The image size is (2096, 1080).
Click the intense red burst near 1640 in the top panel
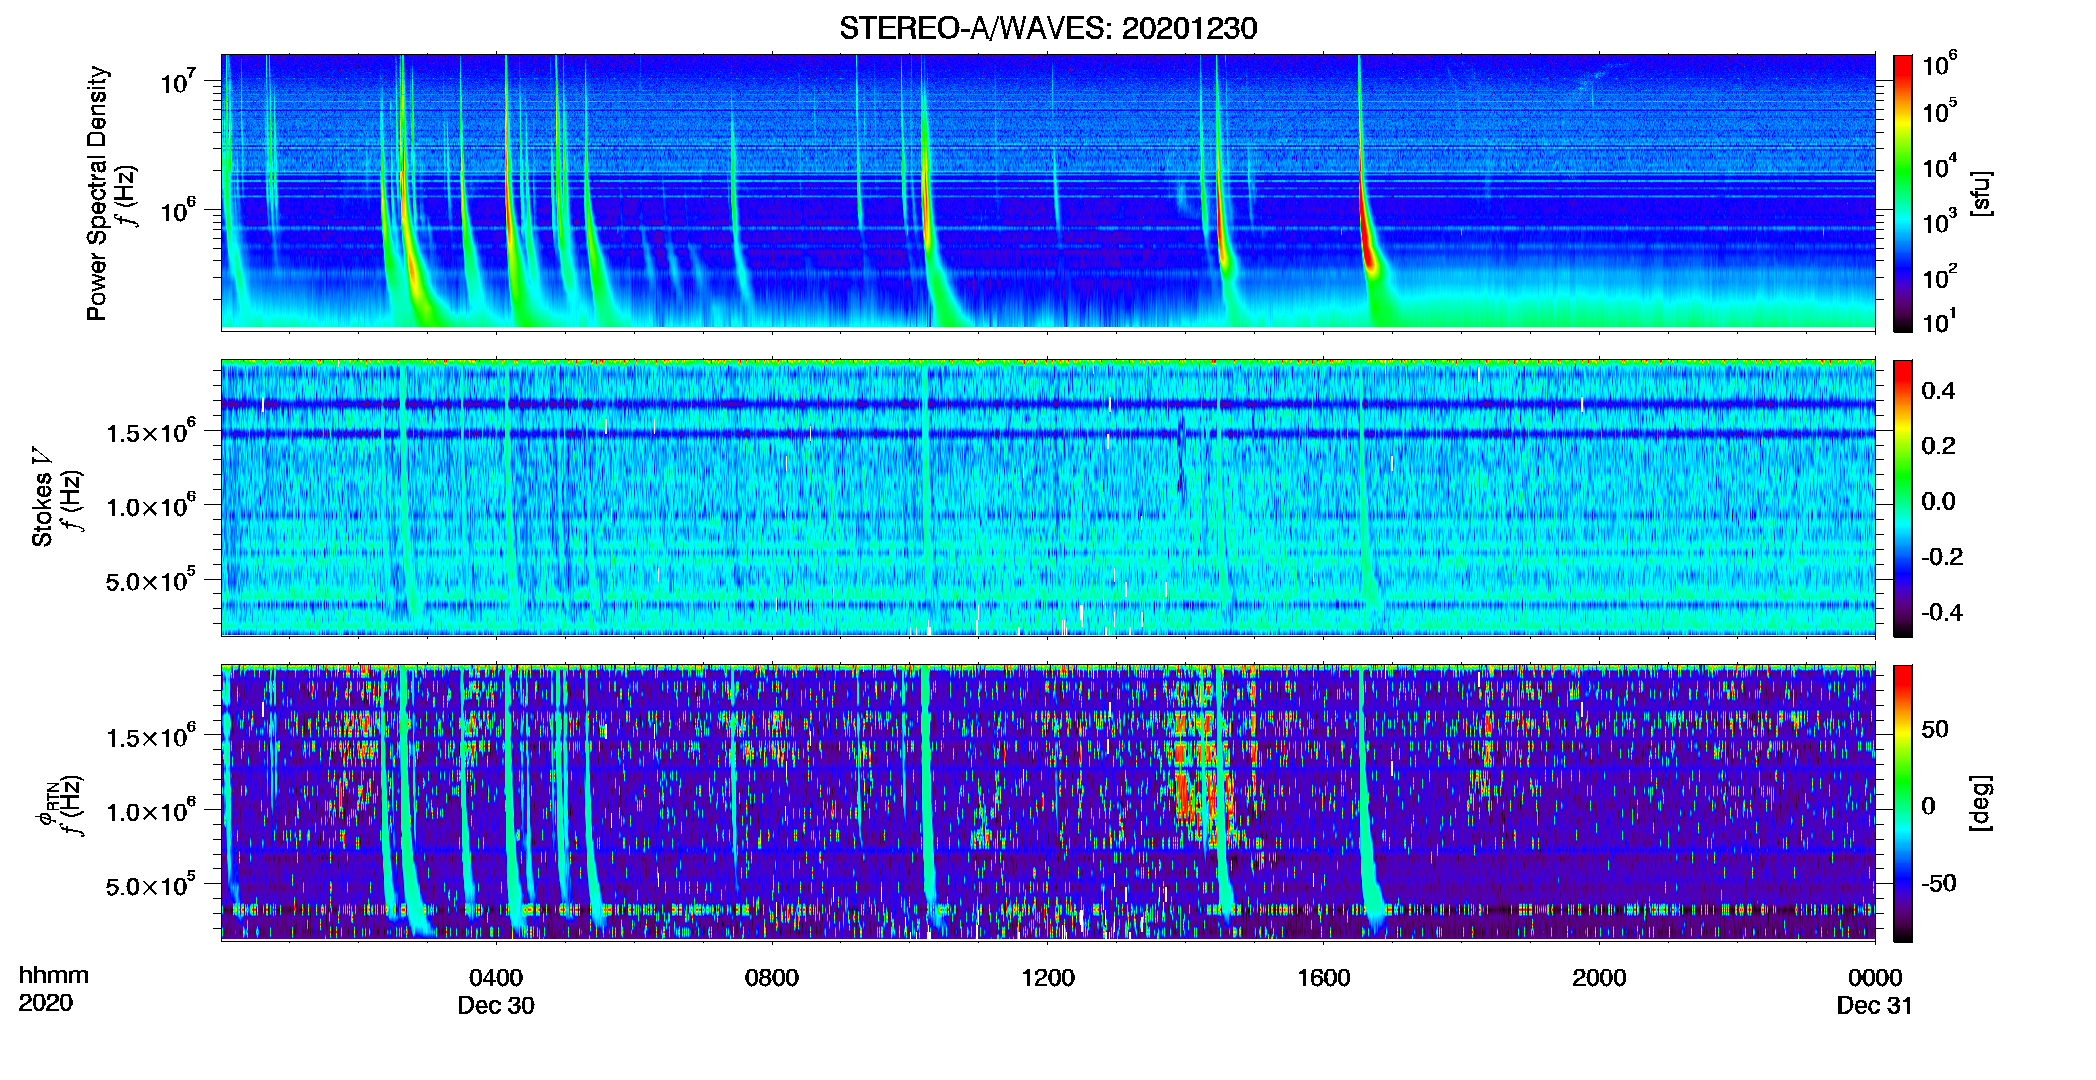click(1368, 240)
